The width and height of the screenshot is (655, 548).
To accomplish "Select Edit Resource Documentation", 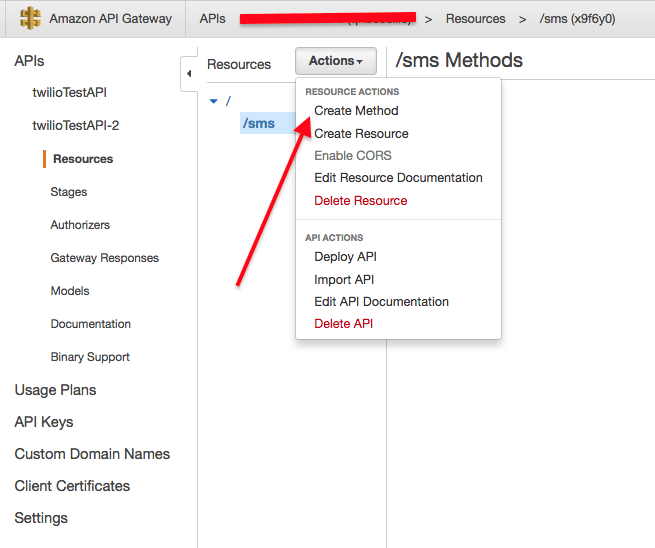I will [x=398, y=178].
